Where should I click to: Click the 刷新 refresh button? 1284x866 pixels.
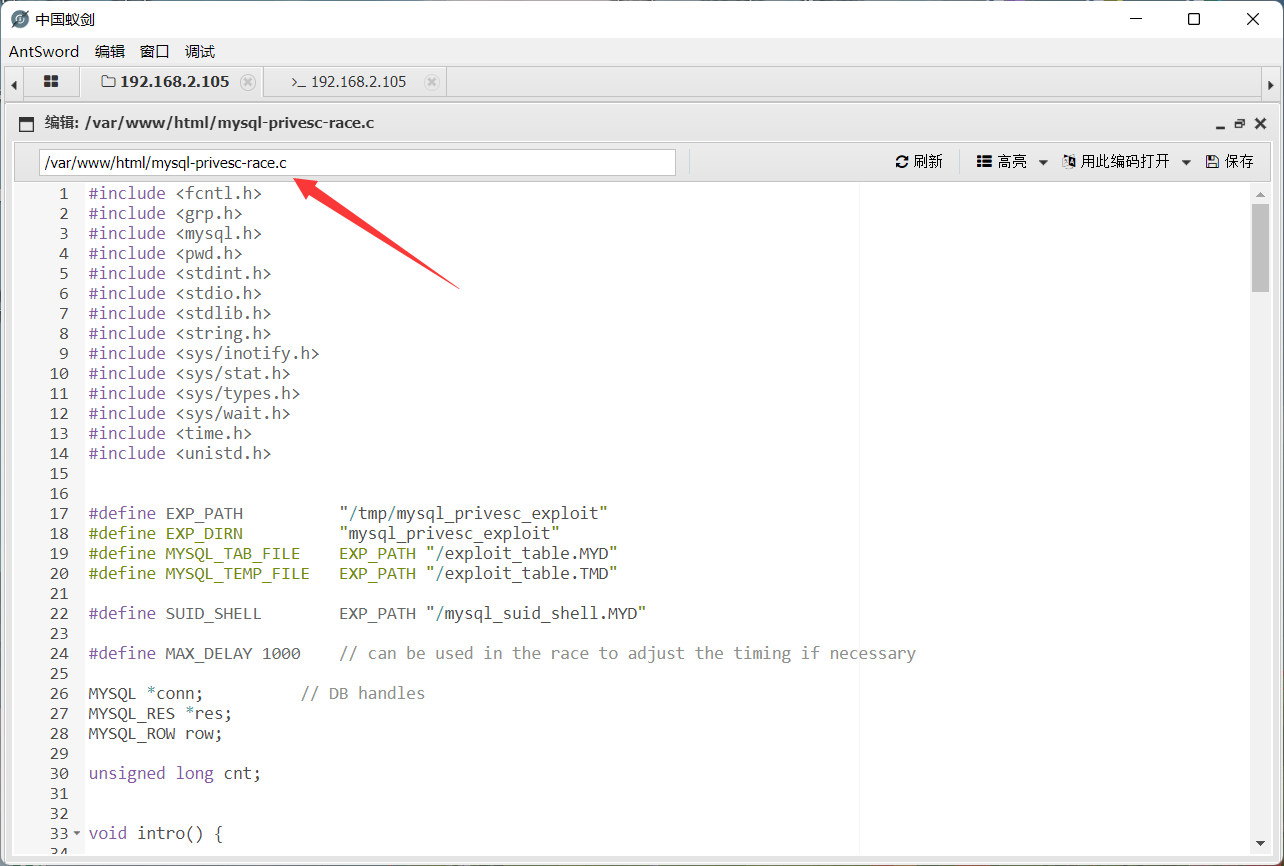tap(919, 162)
